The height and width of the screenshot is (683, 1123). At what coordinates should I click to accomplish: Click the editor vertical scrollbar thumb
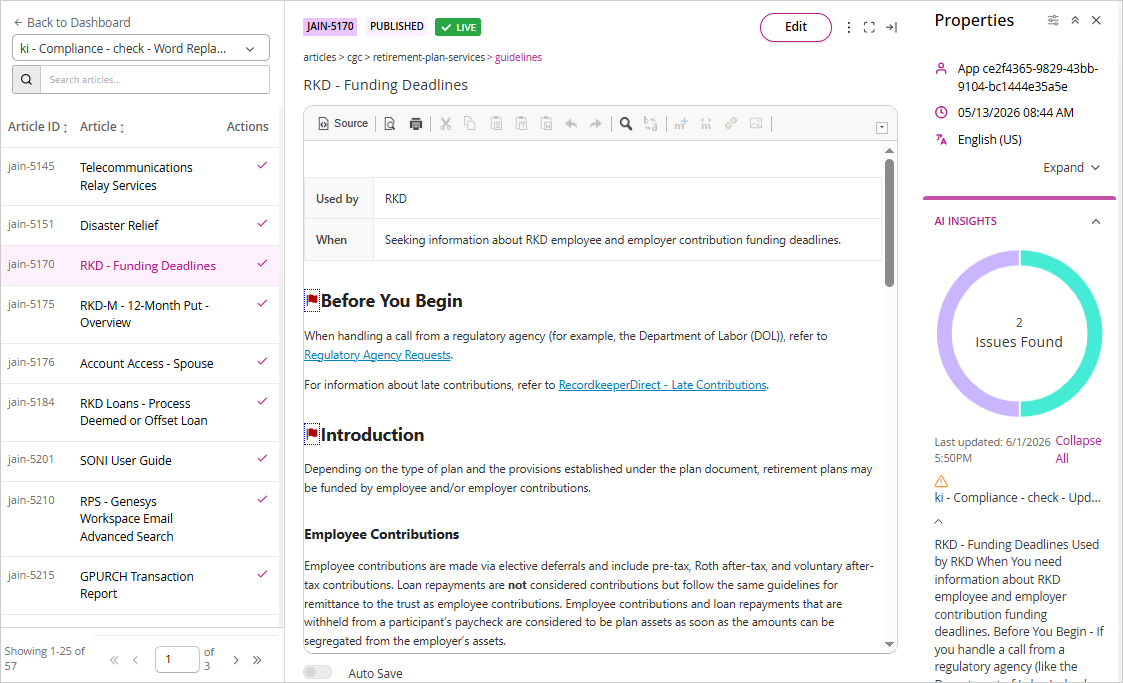[890, 223]
